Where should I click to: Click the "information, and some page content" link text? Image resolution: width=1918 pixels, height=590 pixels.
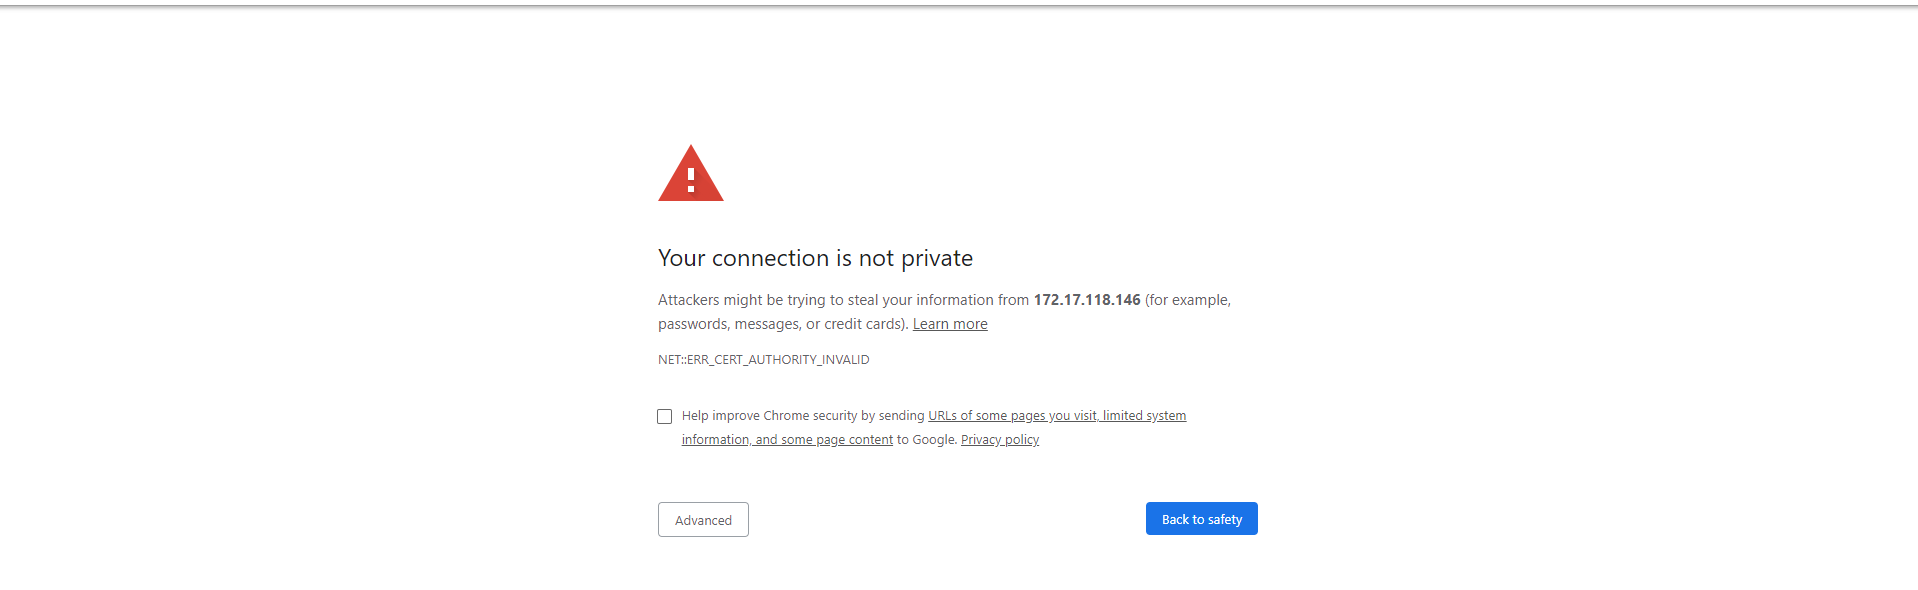tap(787, 440)
